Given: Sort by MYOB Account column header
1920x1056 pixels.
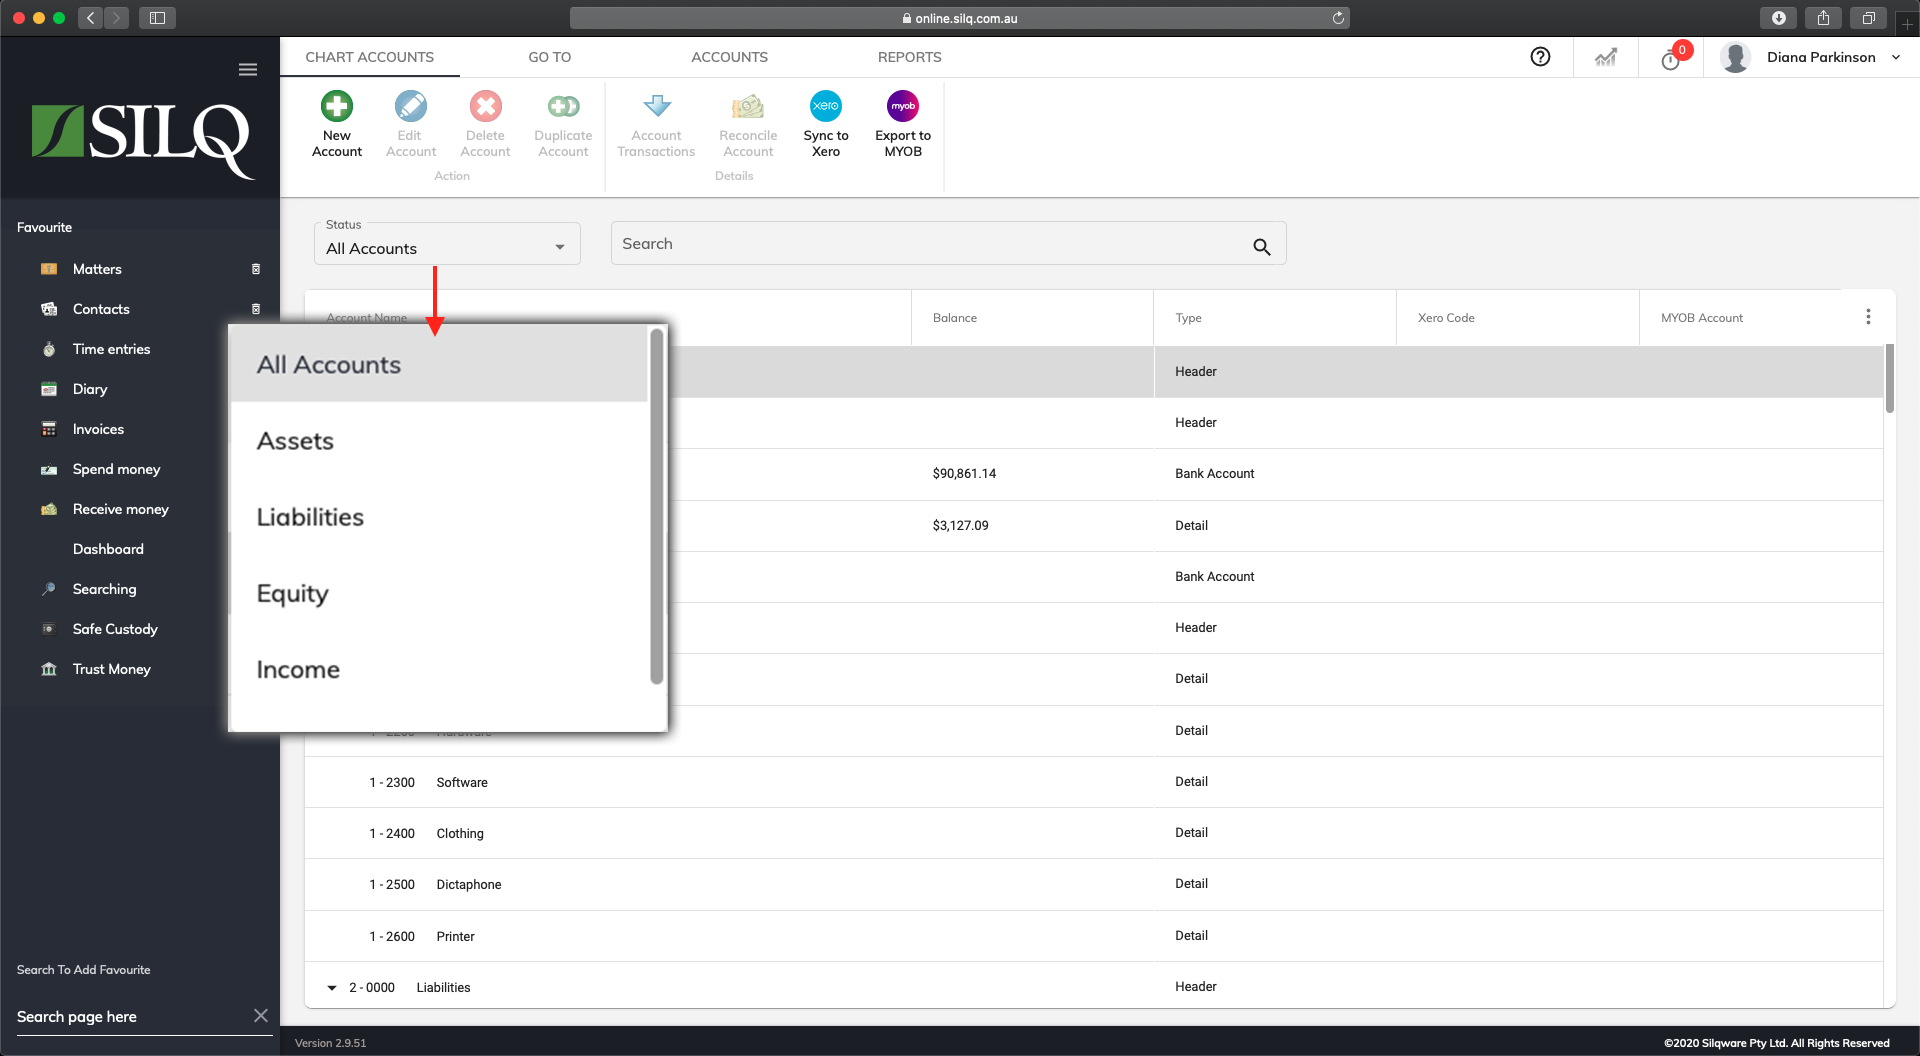Looking at the screenshot, I should (x=1702, y=318).
